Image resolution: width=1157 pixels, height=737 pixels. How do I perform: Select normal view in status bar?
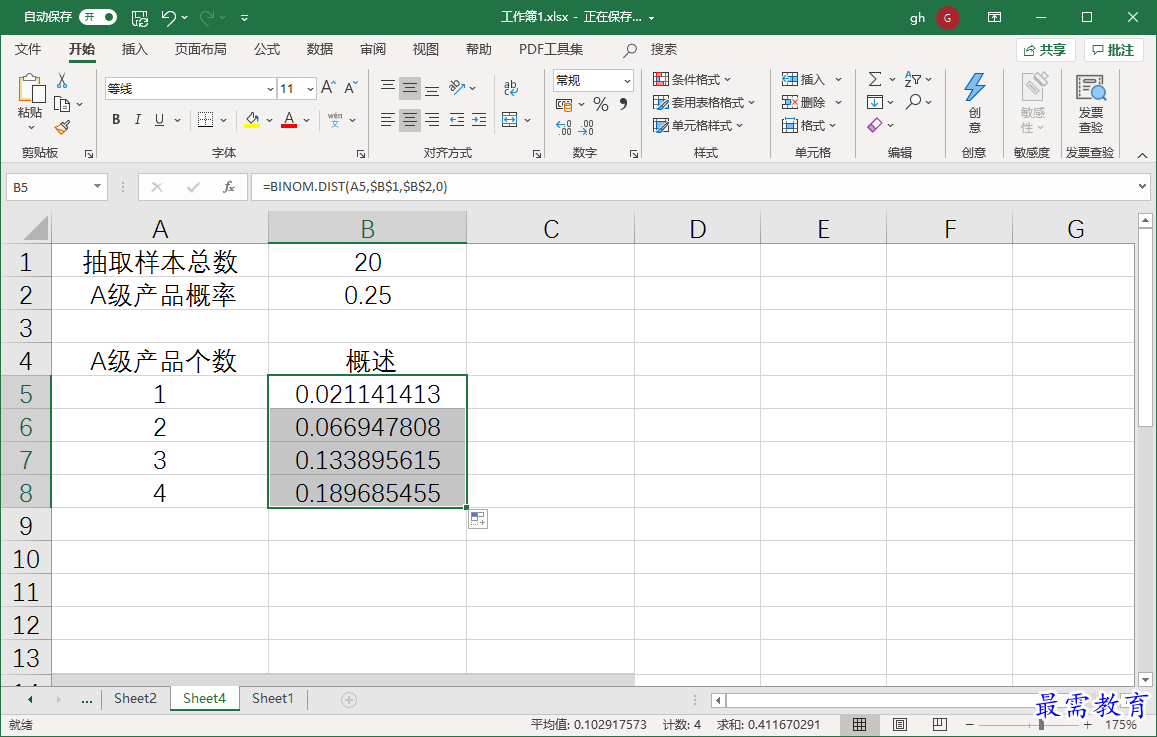click(x=860, y=724)
